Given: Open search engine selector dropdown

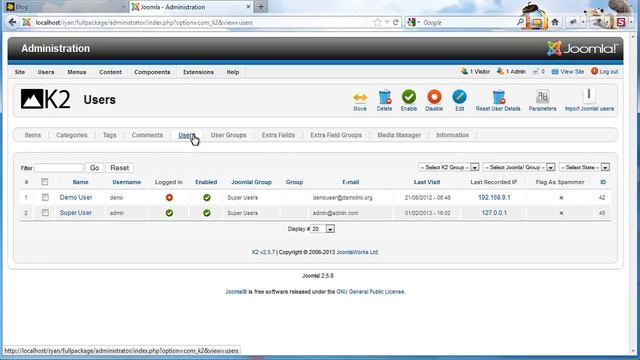Looking at the screenshot, I should coord(413,22).
